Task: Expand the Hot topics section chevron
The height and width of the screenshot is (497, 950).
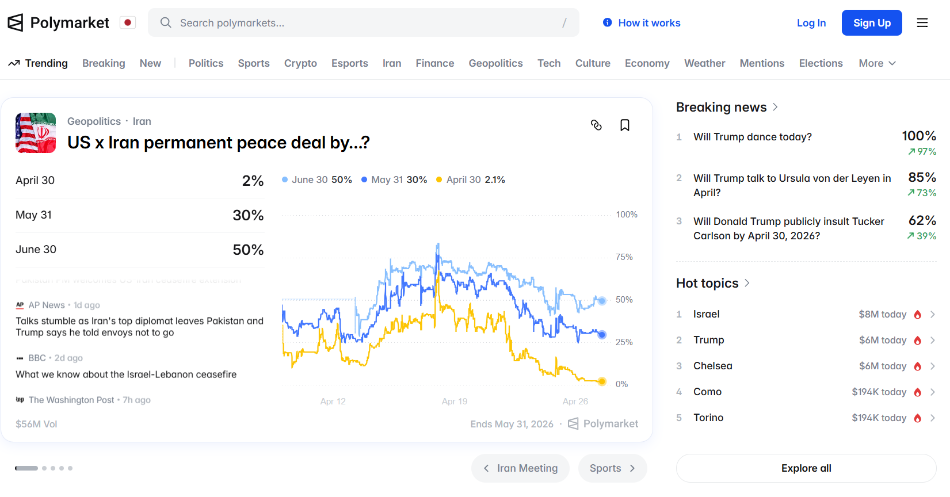Action: pos(748,283)
